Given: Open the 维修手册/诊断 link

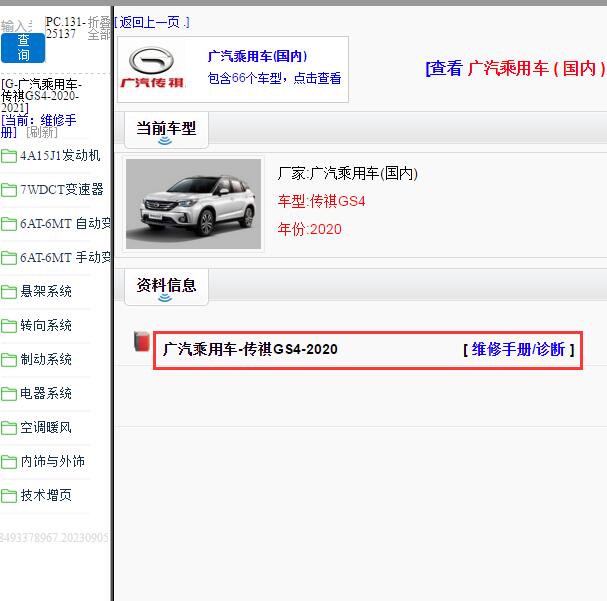Looking at the screenshot, I should [x=518, y=349].
